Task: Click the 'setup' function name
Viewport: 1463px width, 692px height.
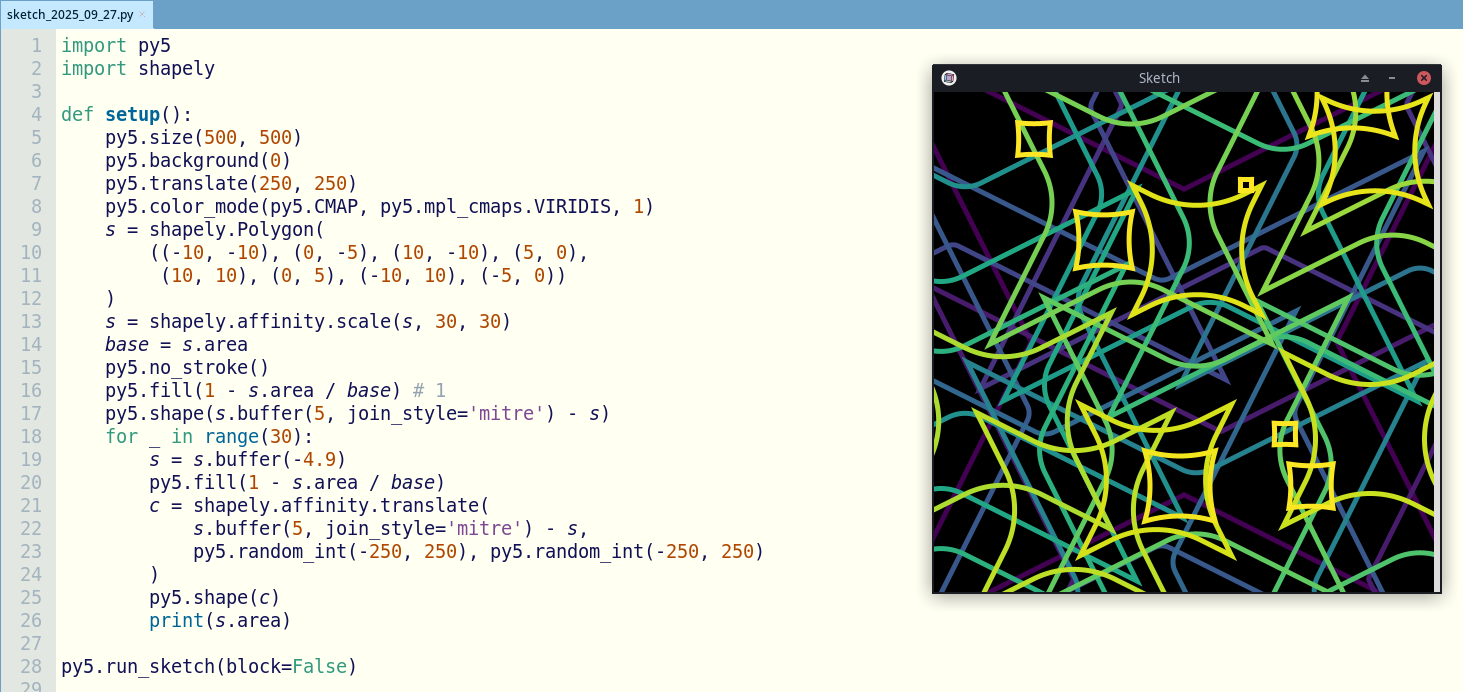Action: pos(132,114)
